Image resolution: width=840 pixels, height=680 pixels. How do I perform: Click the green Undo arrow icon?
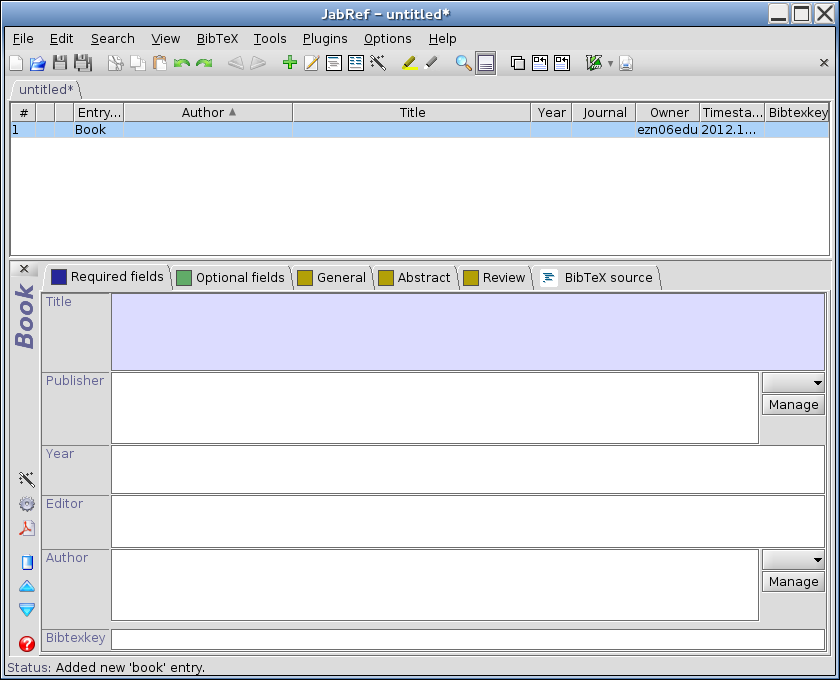click(x=181, y=63)
